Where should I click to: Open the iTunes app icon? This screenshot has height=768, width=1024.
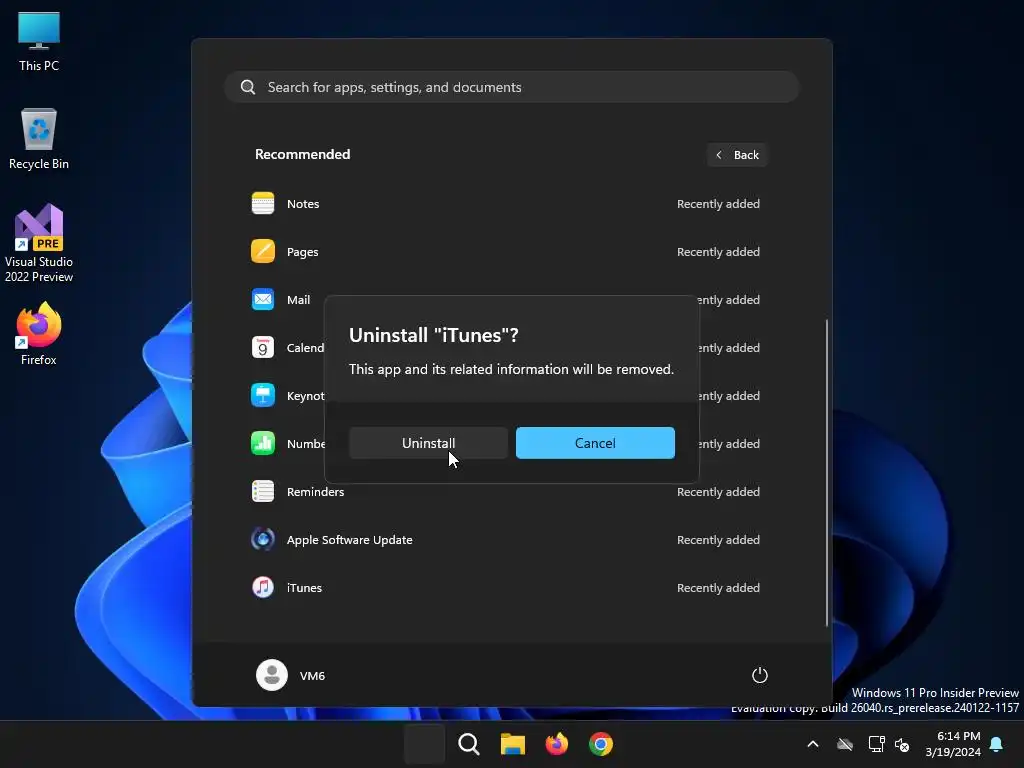[x=263, y=588]
